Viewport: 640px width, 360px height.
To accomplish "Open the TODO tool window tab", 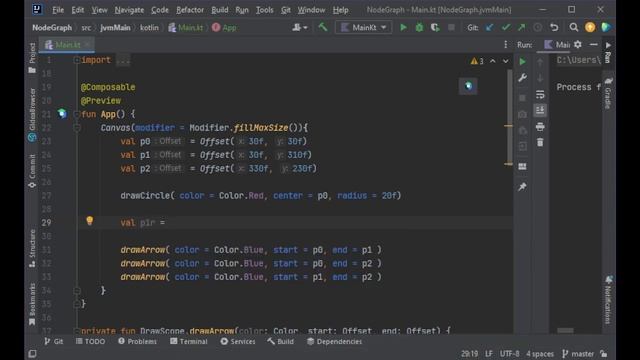I will tap(90, 341).
